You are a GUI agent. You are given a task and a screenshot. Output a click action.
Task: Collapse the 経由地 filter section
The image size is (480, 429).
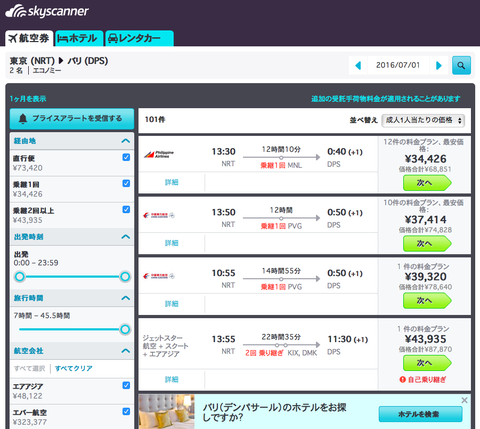click(126, 141)
